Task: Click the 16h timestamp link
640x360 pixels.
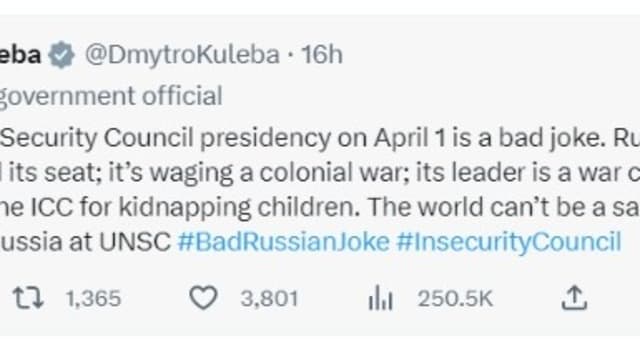Action: pos(322,54)
